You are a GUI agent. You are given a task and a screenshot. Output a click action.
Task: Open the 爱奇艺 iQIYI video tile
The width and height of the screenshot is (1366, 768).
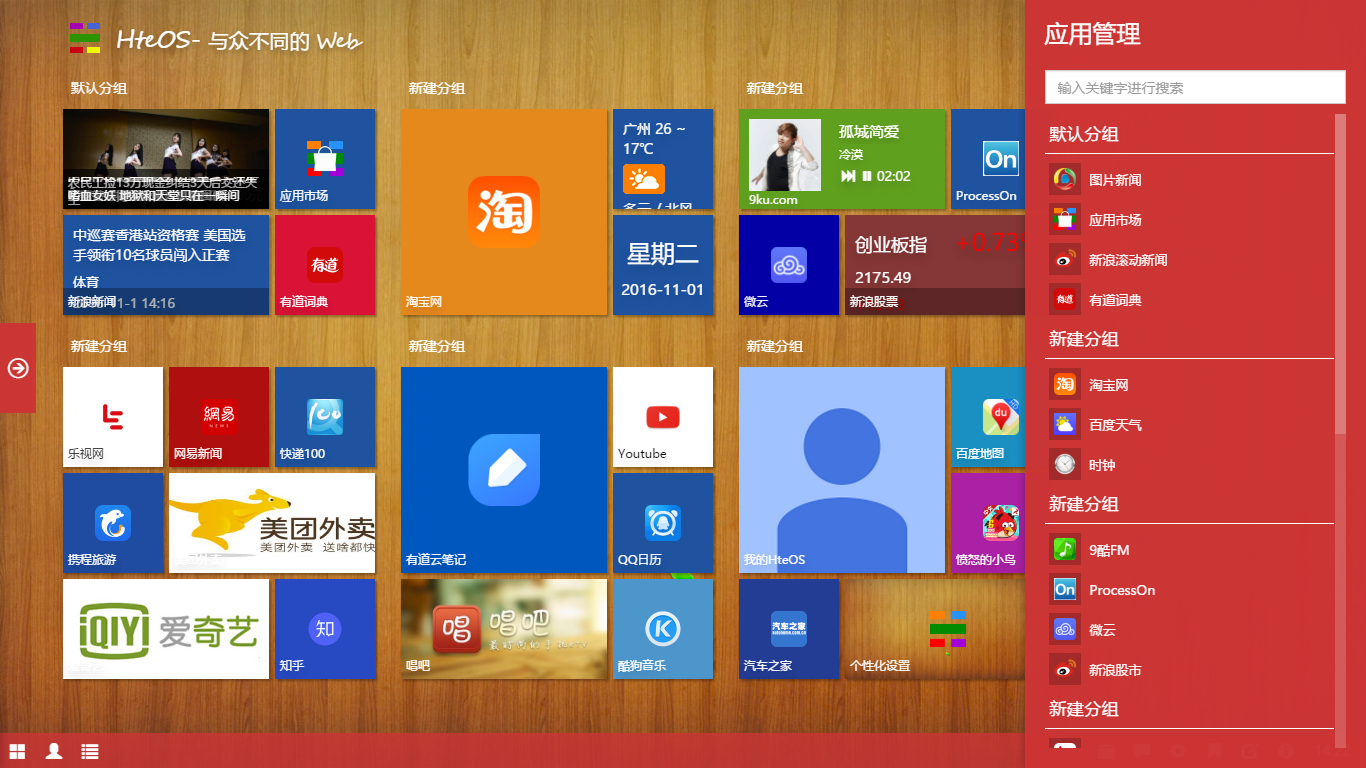click(165, 629)
